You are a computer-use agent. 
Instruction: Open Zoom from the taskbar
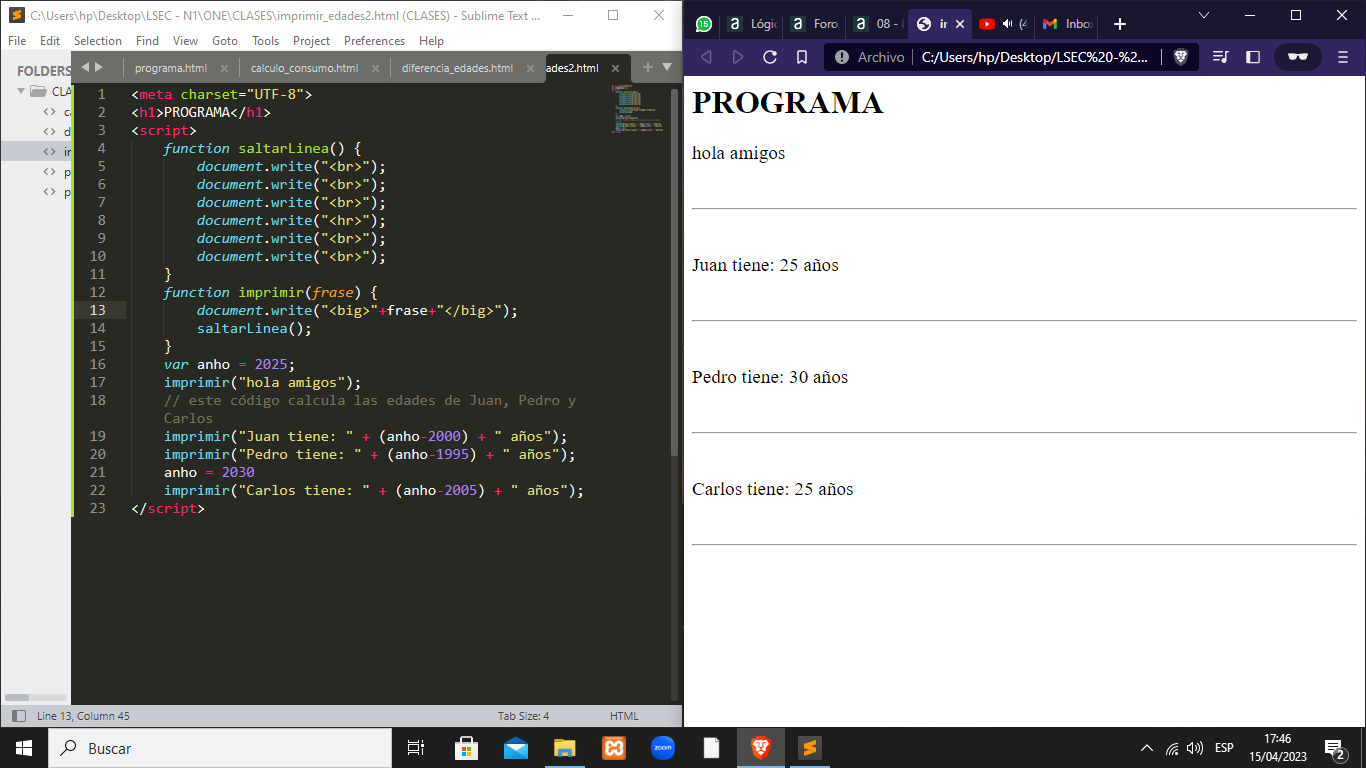click(x=662, y=748)
